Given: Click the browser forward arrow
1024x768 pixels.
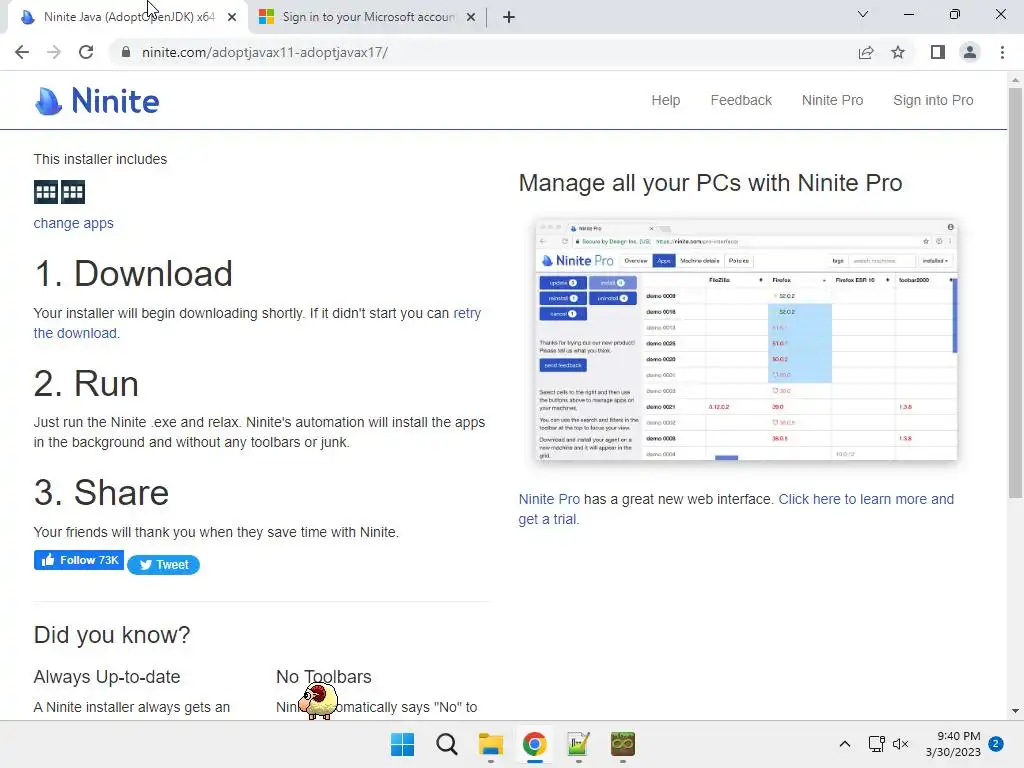Looking at the screenshot, I should click(54, 52).
